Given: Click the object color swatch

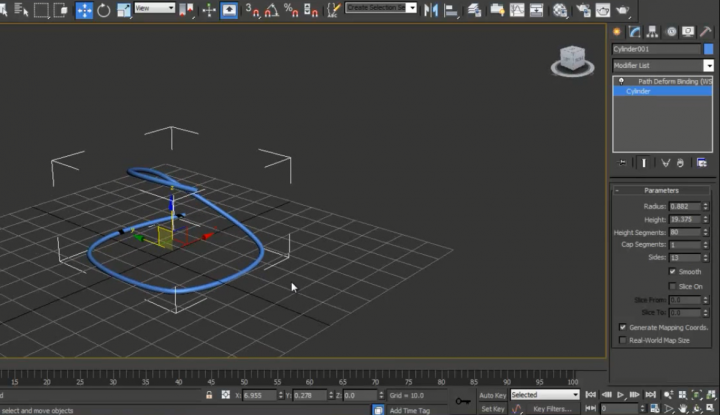Looking at the screenshot, I should coord(708,49).
